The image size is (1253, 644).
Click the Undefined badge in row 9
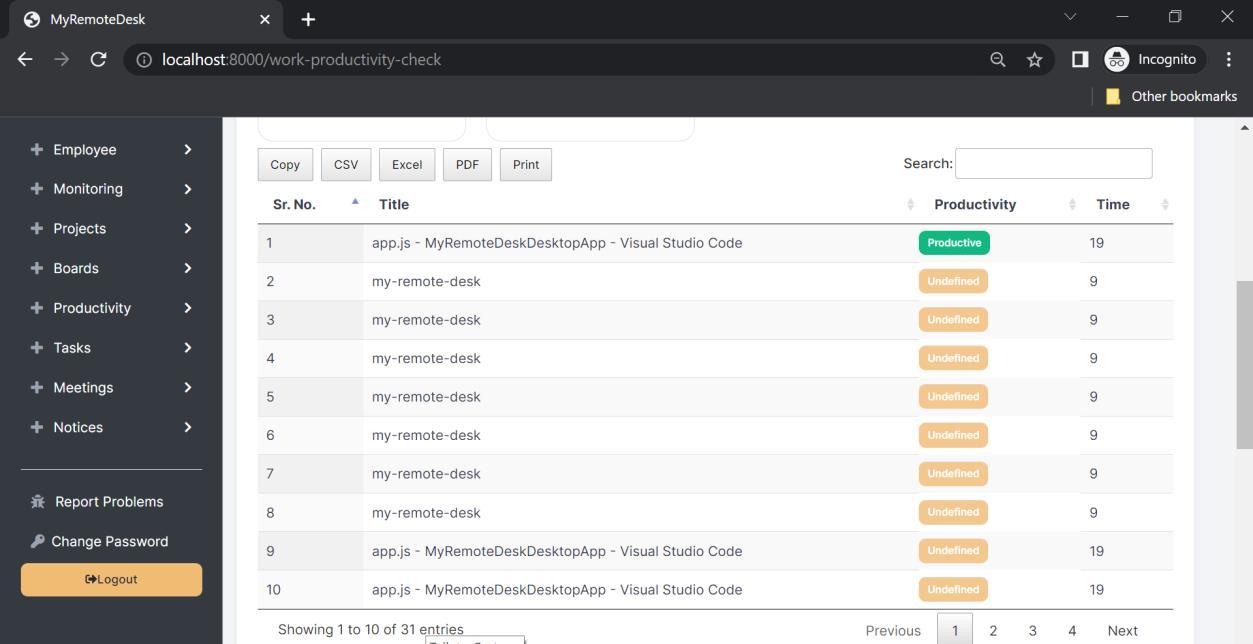[953, 551]
